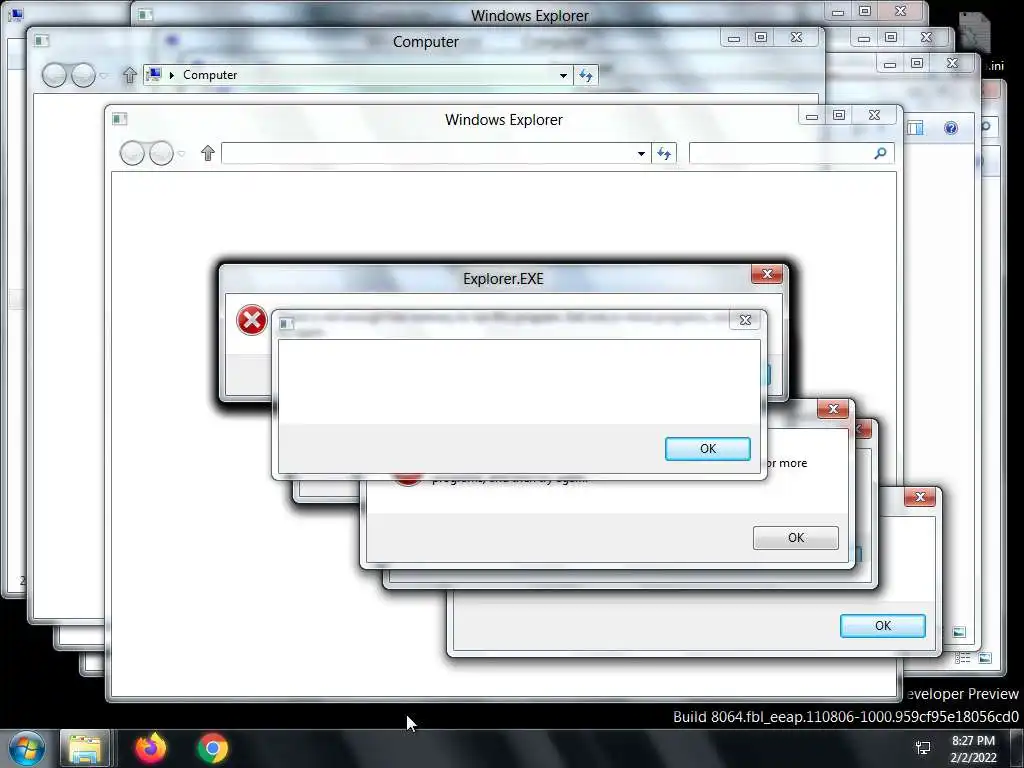Expand address history dropdown in front Windows Explorer

(641, 153)
